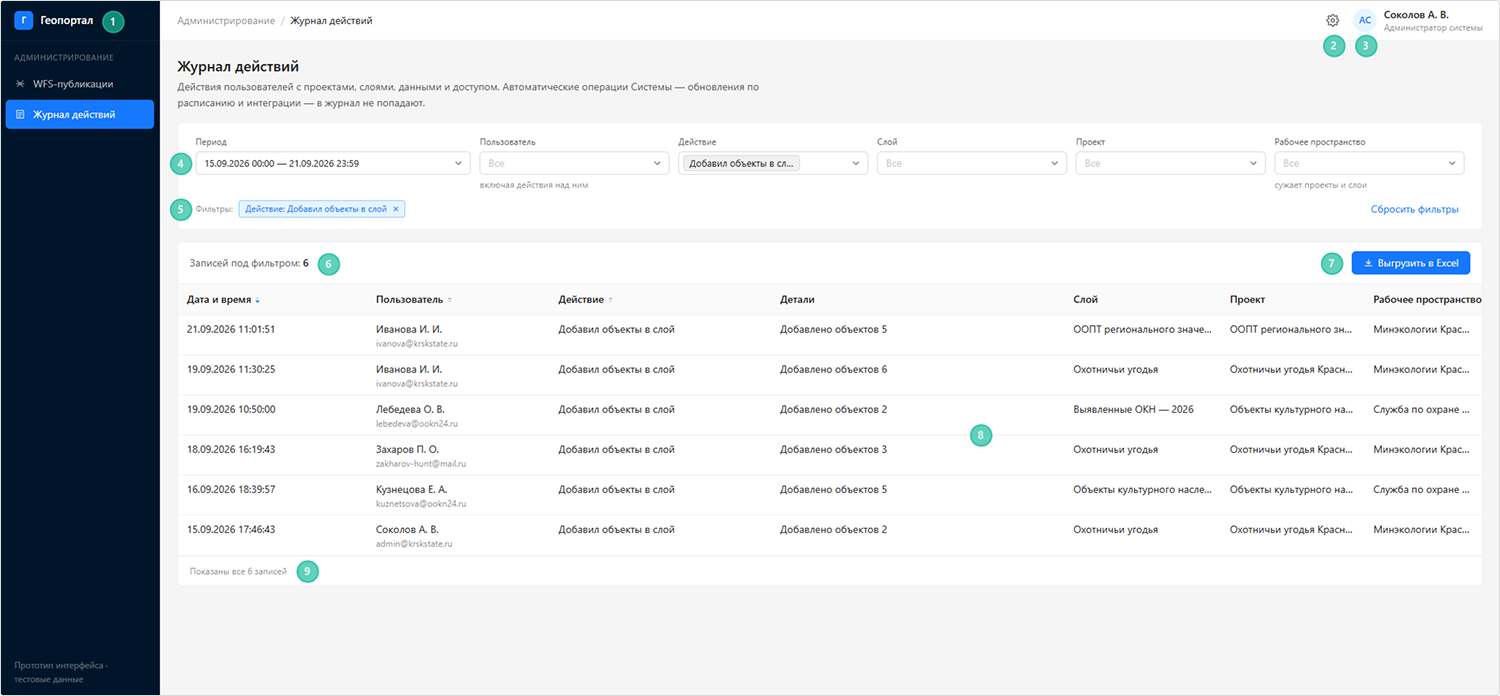Click the Добавлено объектов 6 details cell
Image resolution: width=1500 pixels, height=696 pixels.
pos(833,370)
